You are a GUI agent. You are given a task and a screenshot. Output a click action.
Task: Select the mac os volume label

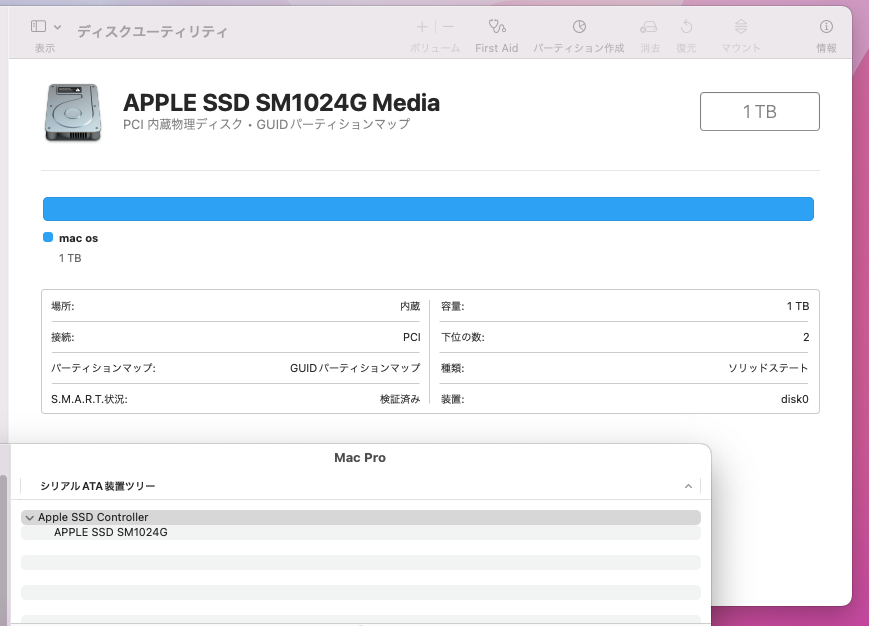[x=79, y=238]
